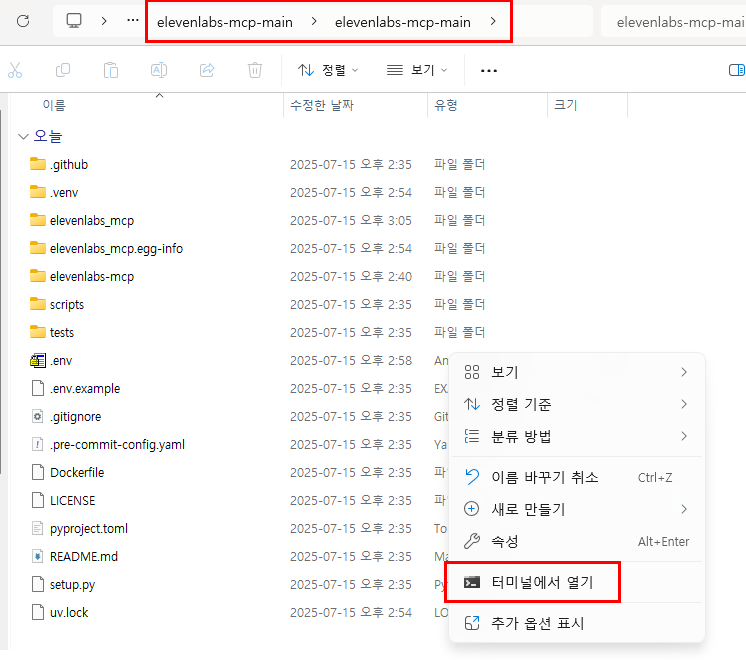This screenshot has width=746, height=660.
Task: Click 파일 폴더 type in scripts row
Action: [459, 305]
